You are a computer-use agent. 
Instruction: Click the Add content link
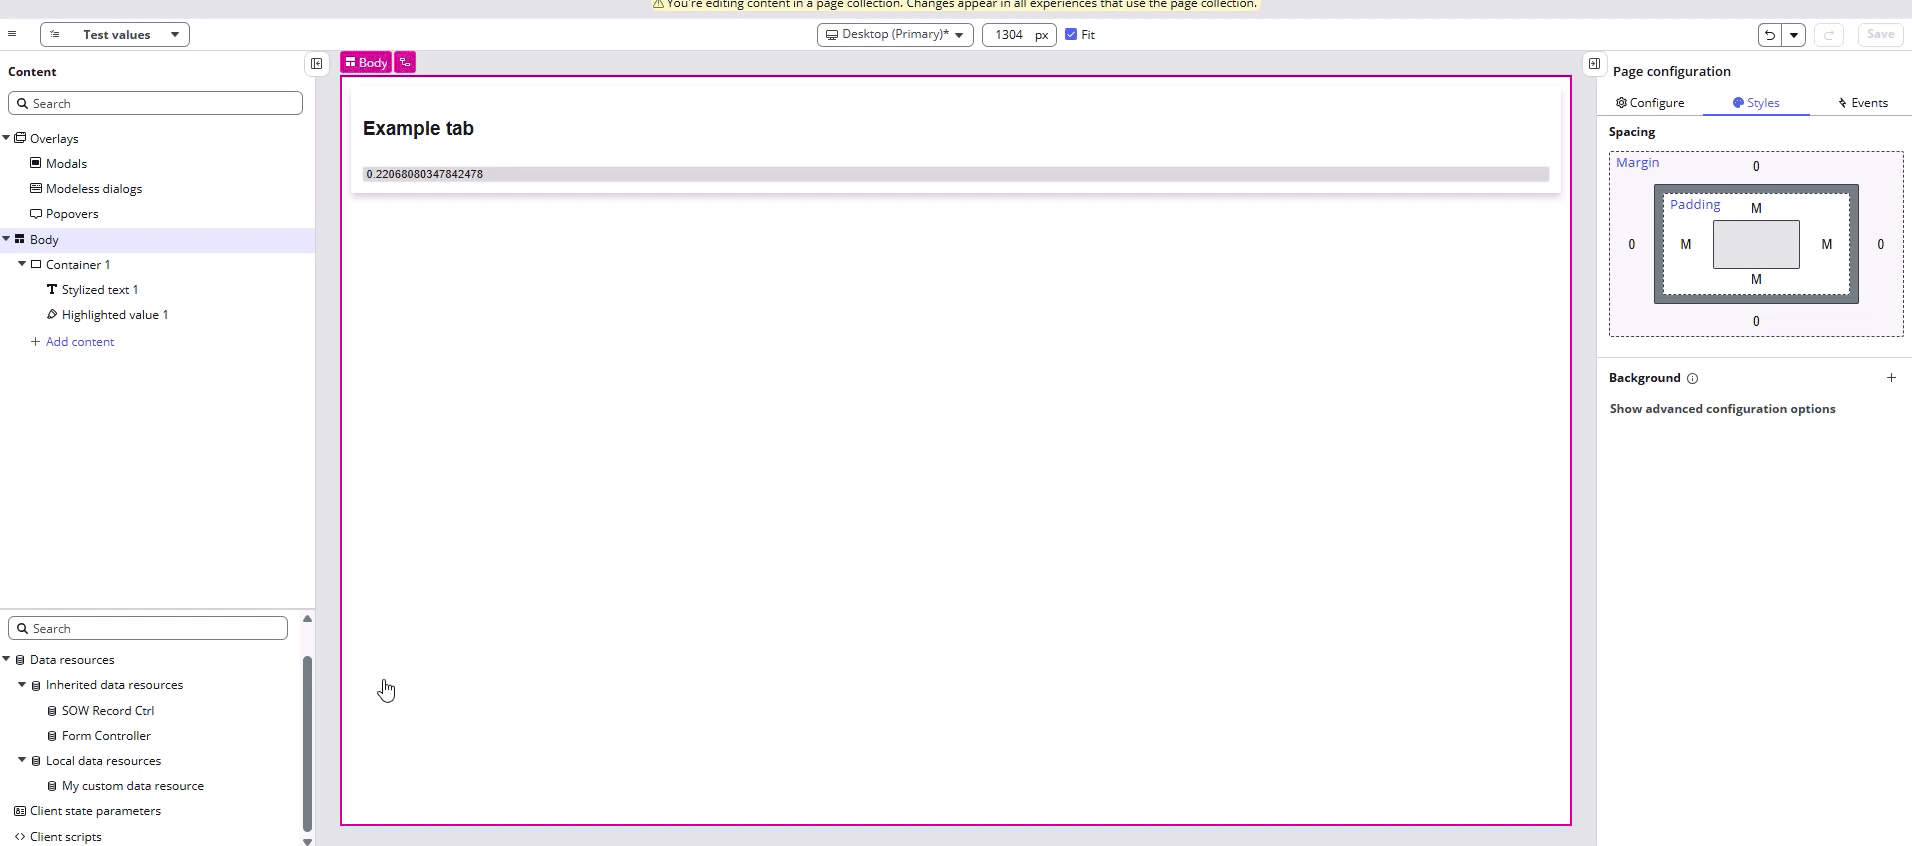pyautogui.click(x=79, y=342)
